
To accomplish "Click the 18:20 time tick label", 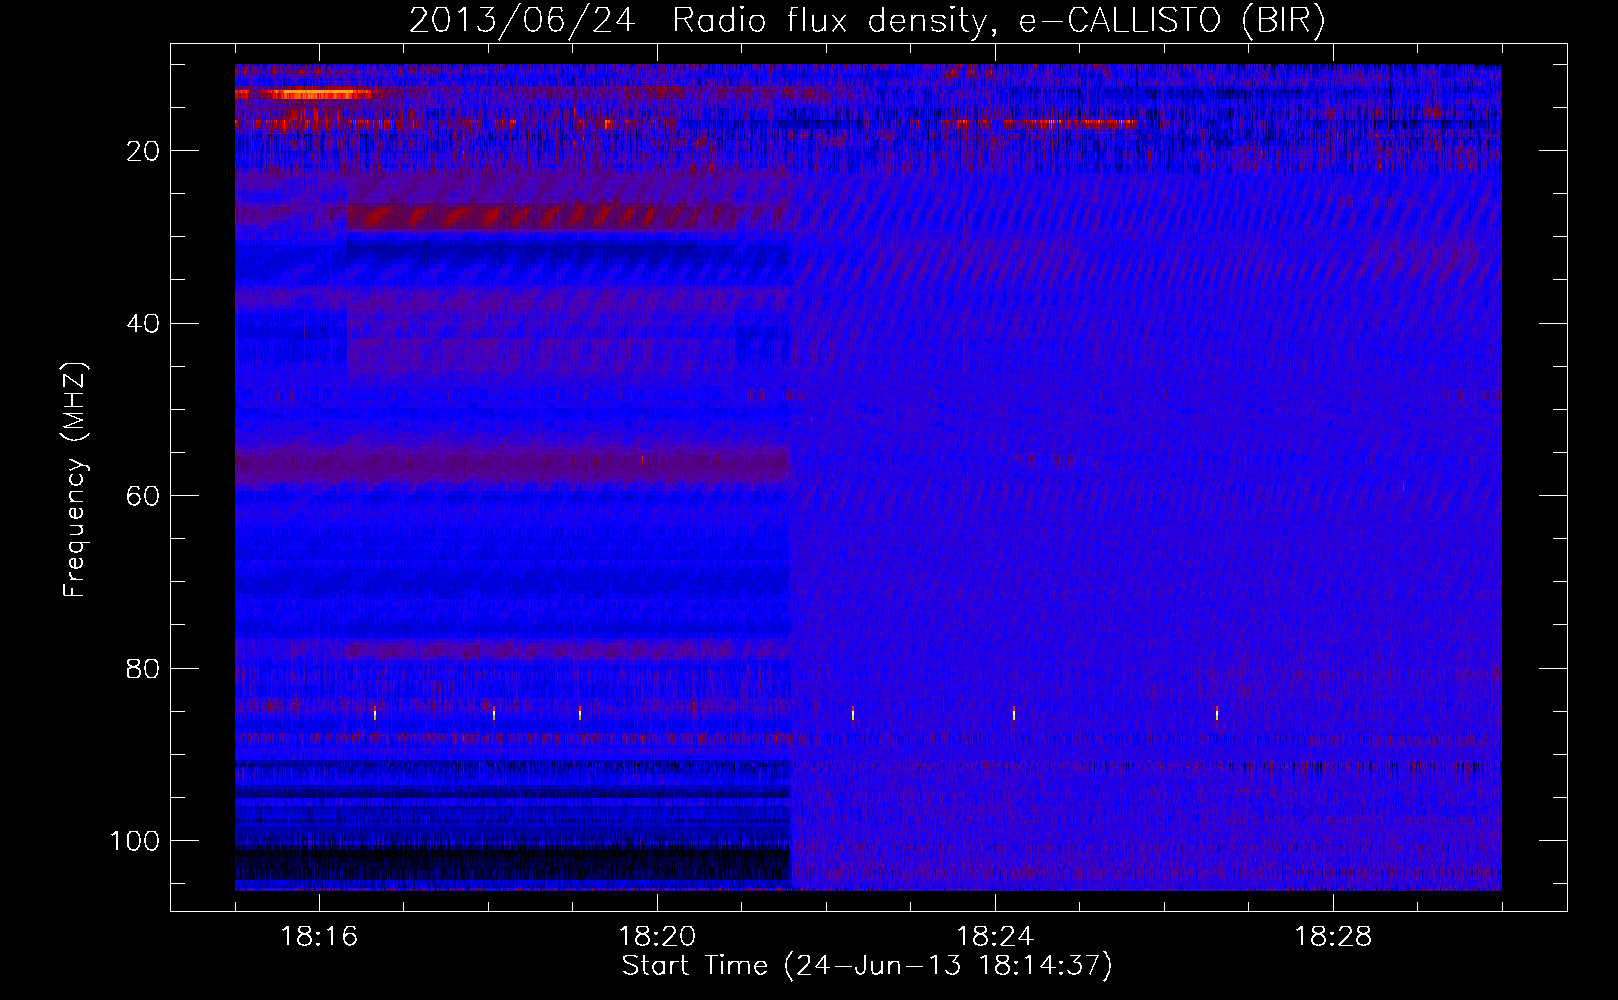I will point(657,937).
